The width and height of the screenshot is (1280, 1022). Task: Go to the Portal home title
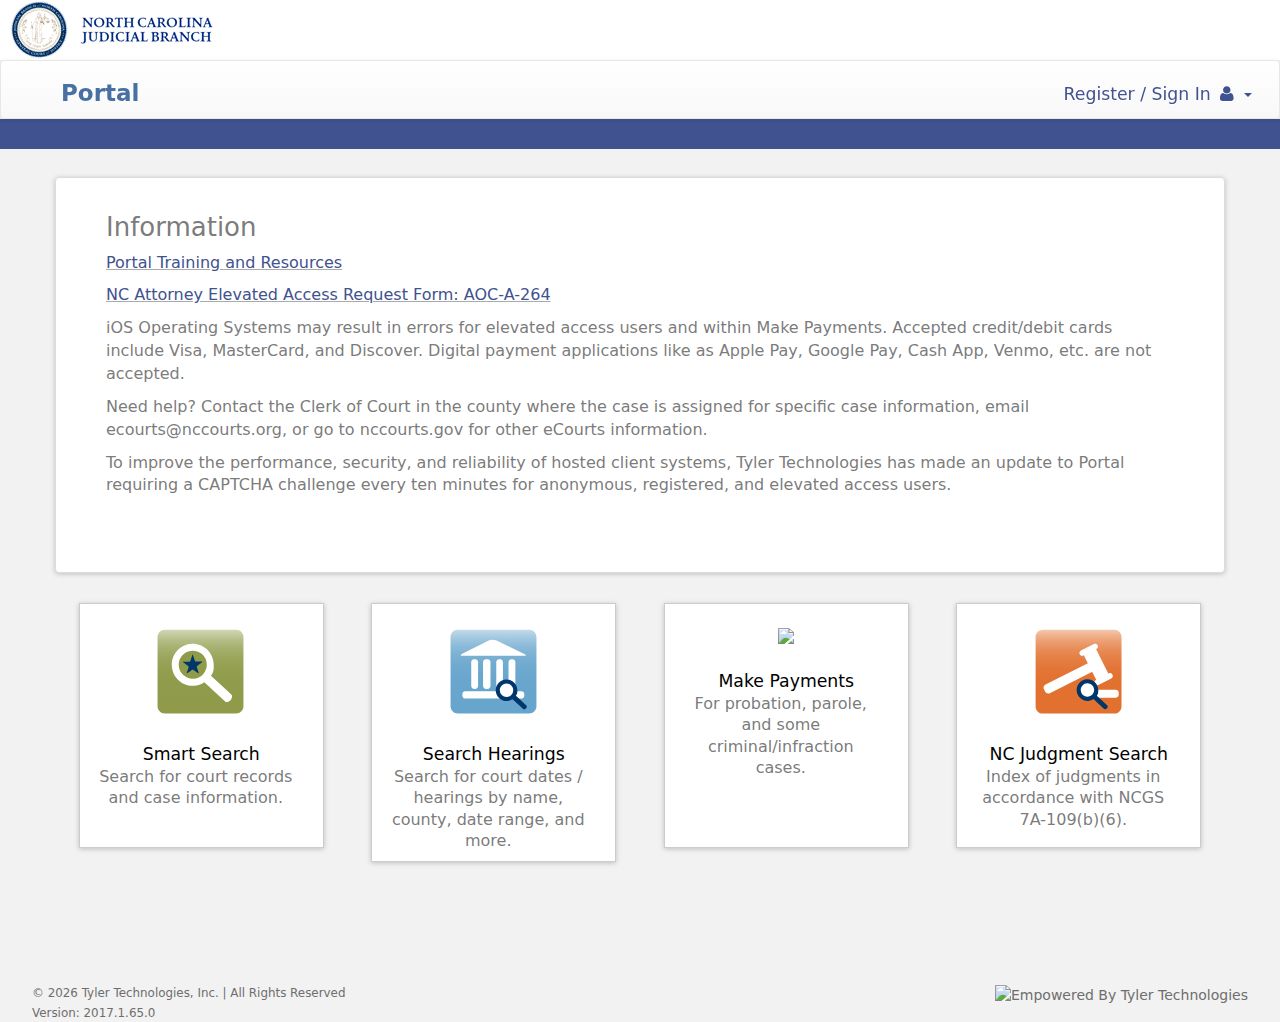[100, 93]
